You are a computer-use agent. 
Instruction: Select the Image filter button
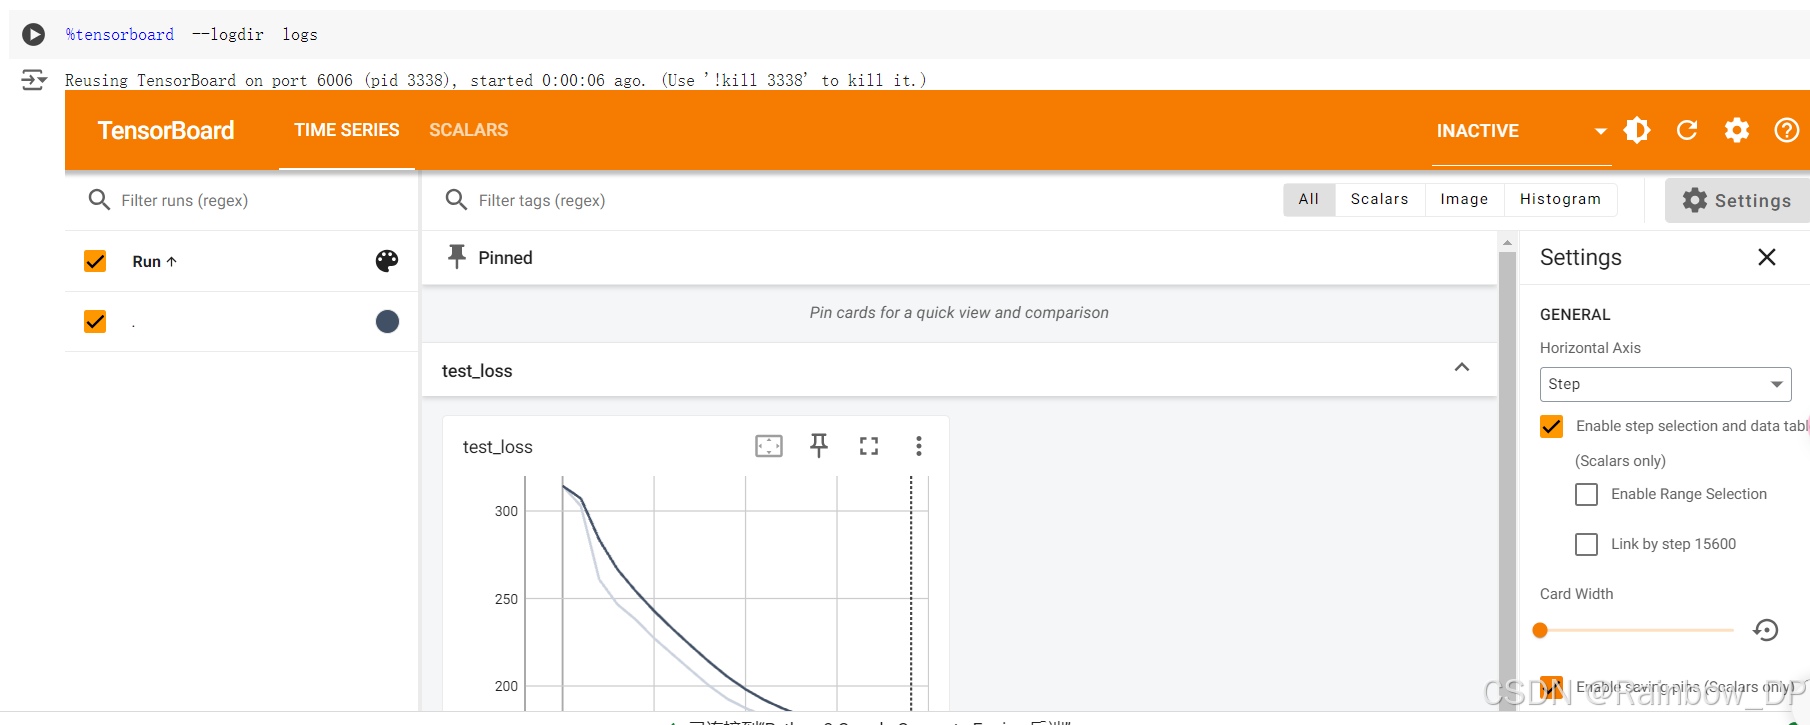[x=1465, y=199]
